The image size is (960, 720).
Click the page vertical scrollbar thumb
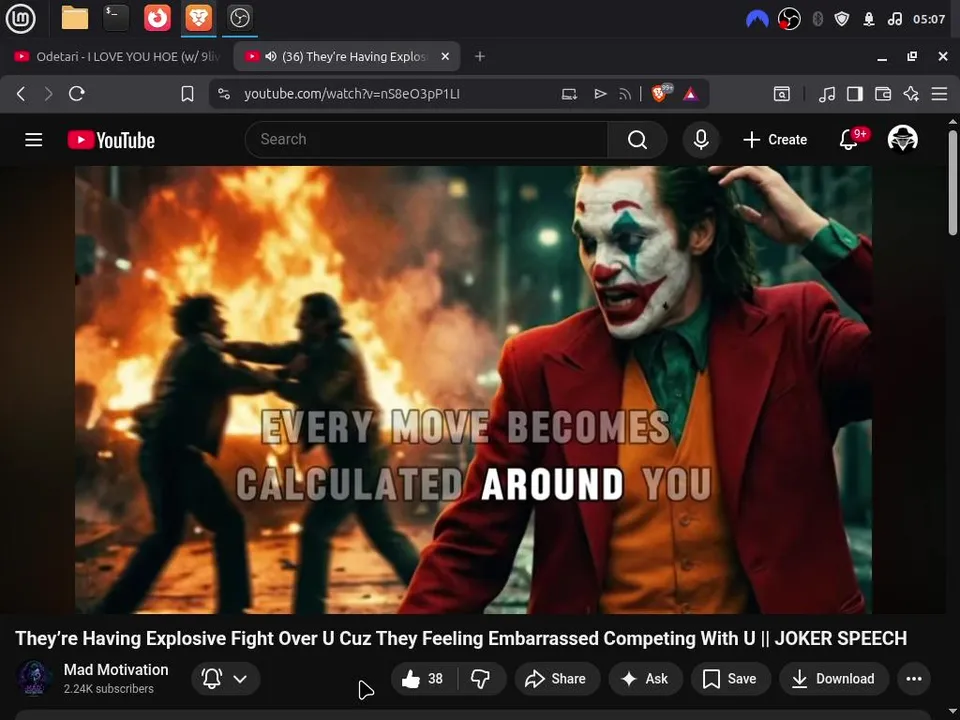point(953,182)
